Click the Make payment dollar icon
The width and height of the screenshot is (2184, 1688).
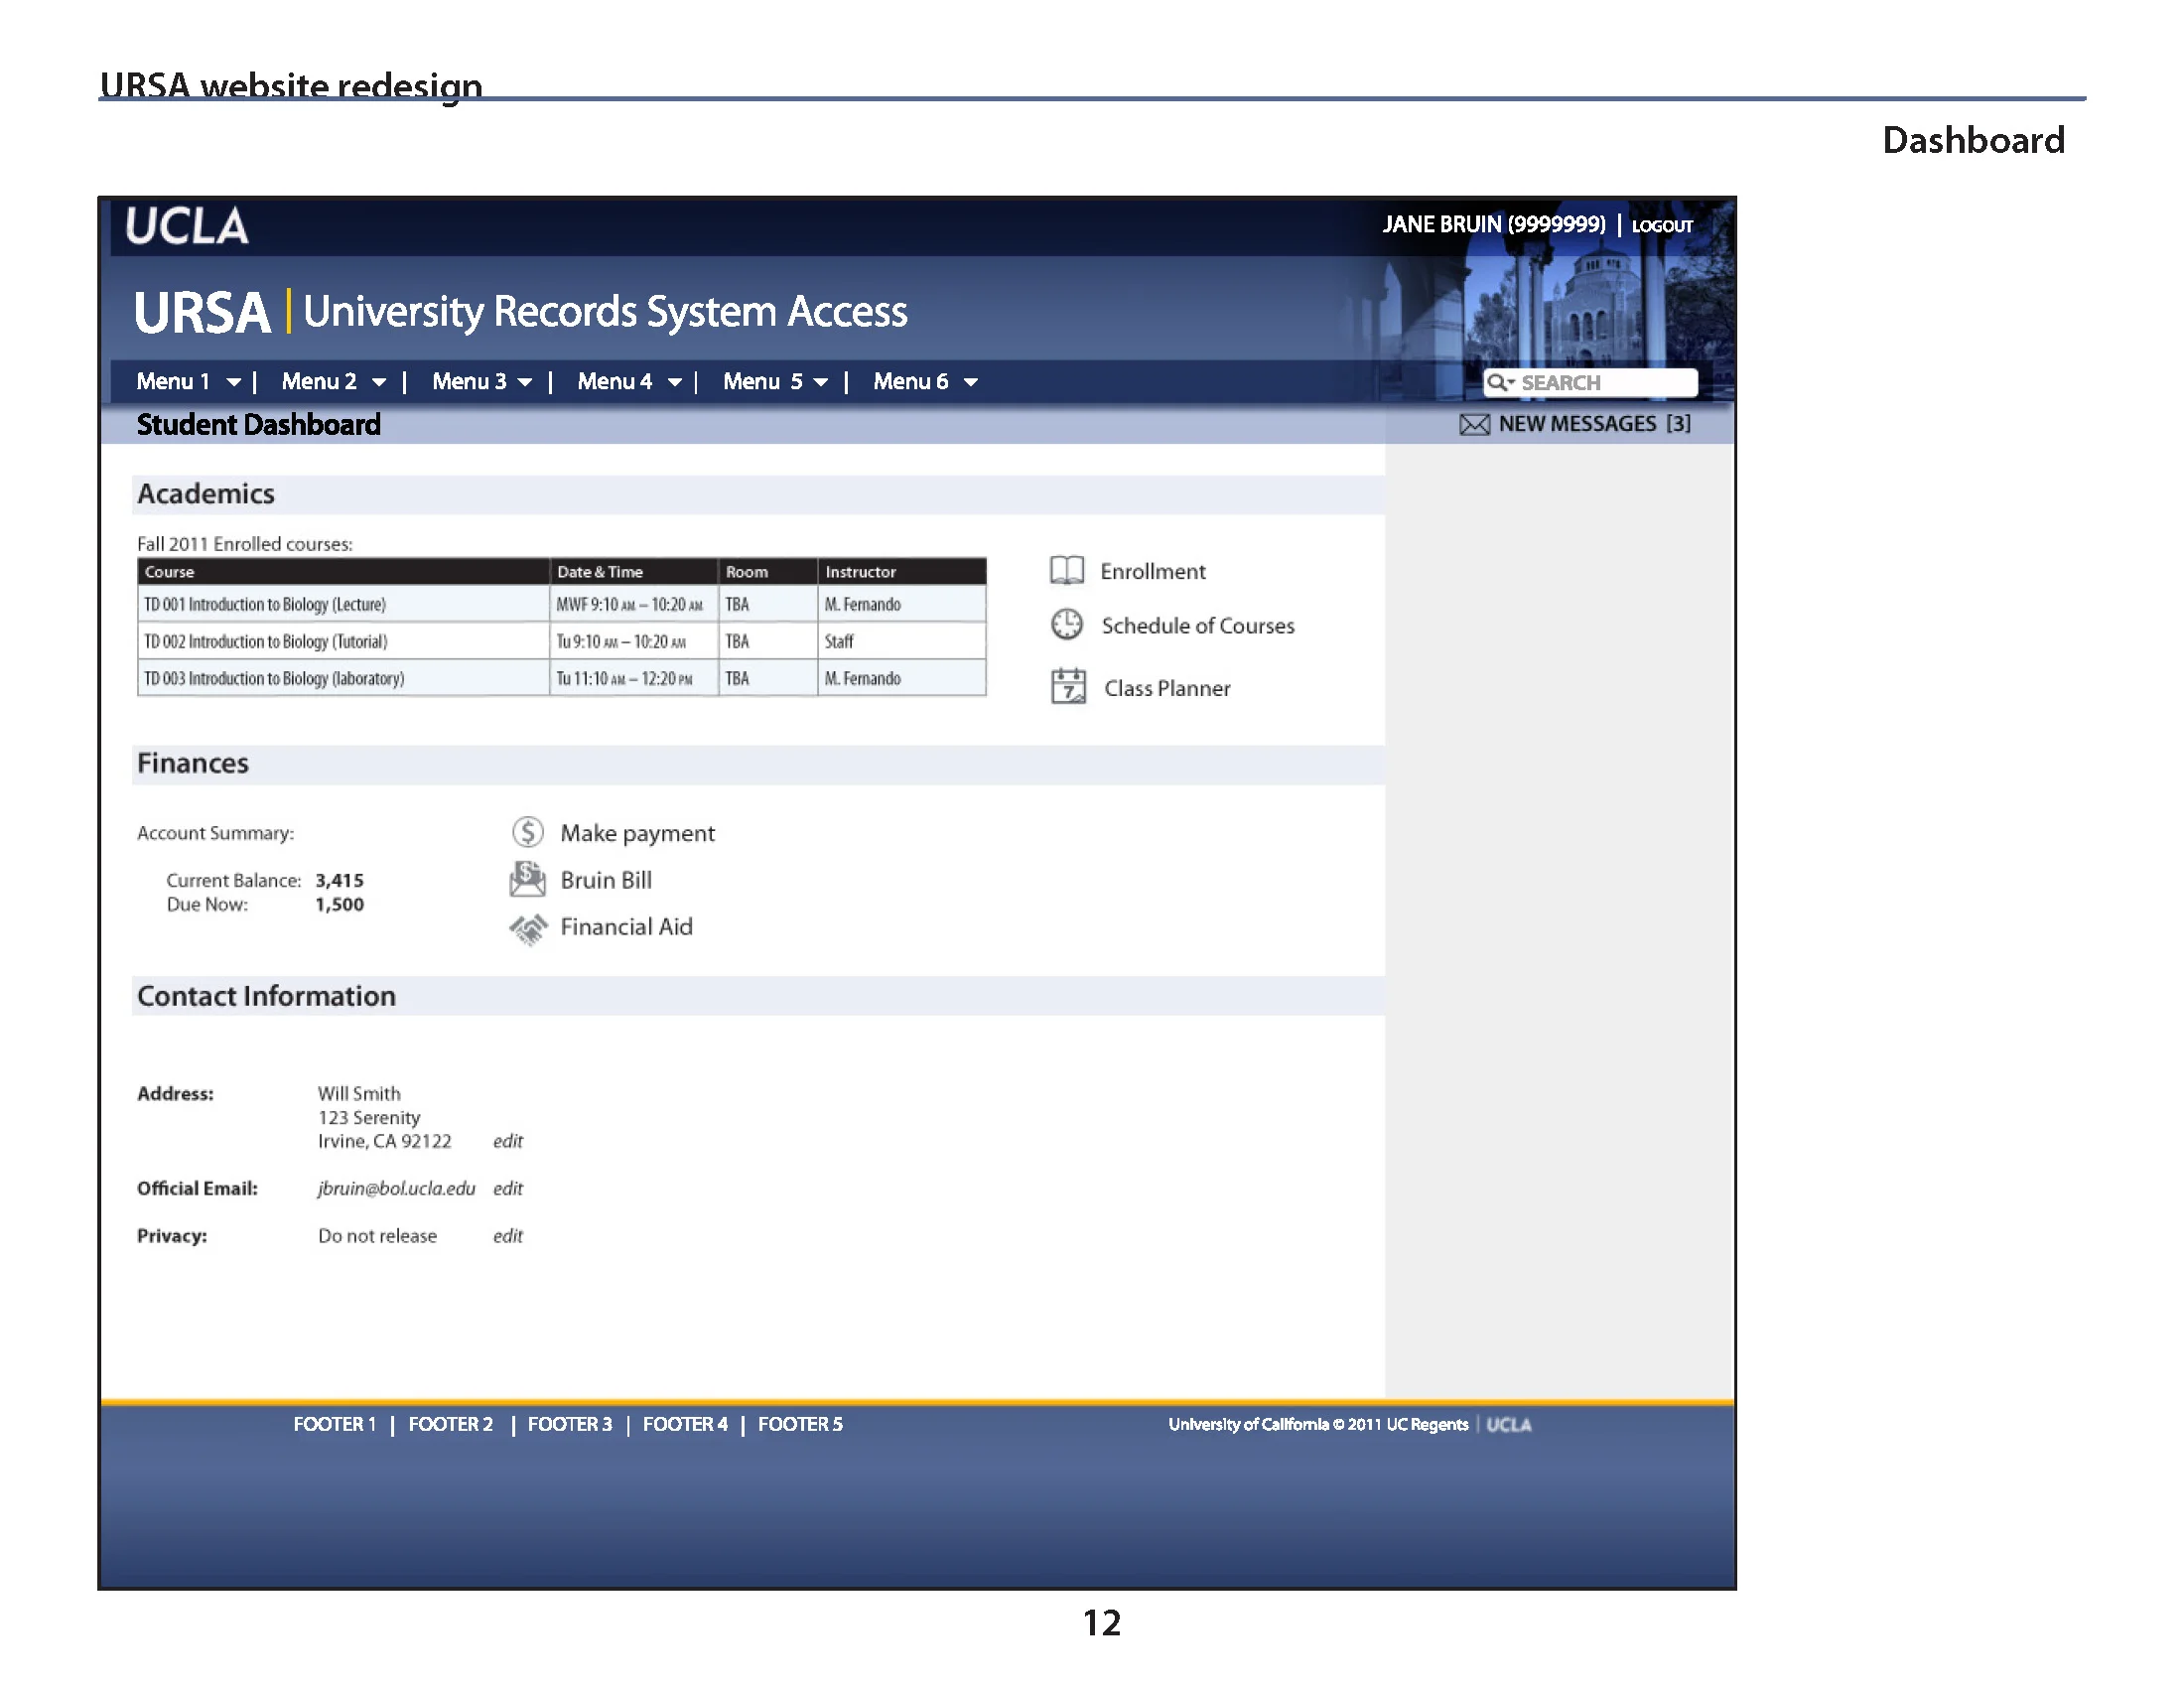tap(528, 832)
